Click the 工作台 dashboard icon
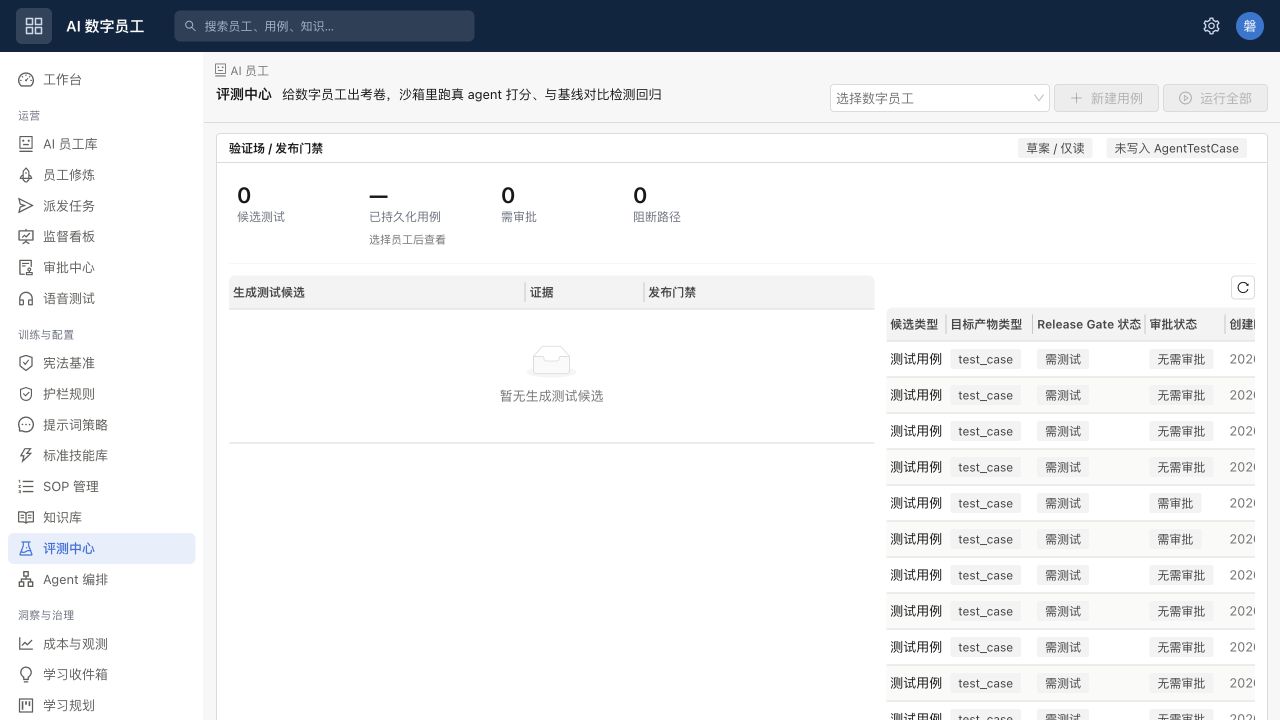Viewport: 1280px width, 720px height. coord(26,80)
